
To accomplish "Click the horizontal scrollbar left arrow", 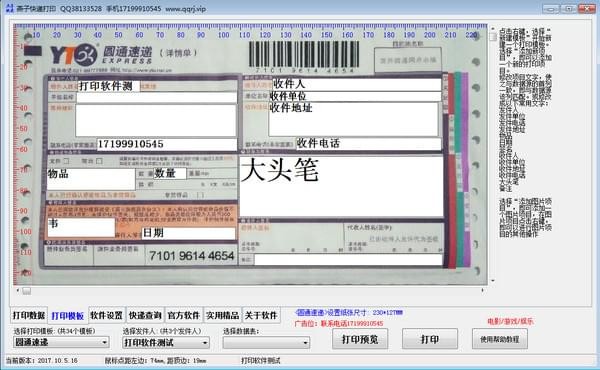I will (x=17, y=291).
